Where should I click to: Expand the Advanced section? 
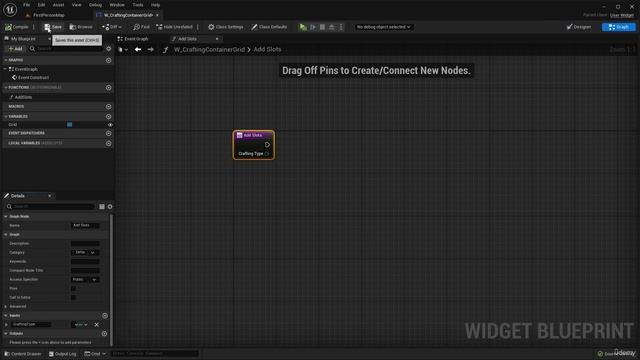[6, 307]
